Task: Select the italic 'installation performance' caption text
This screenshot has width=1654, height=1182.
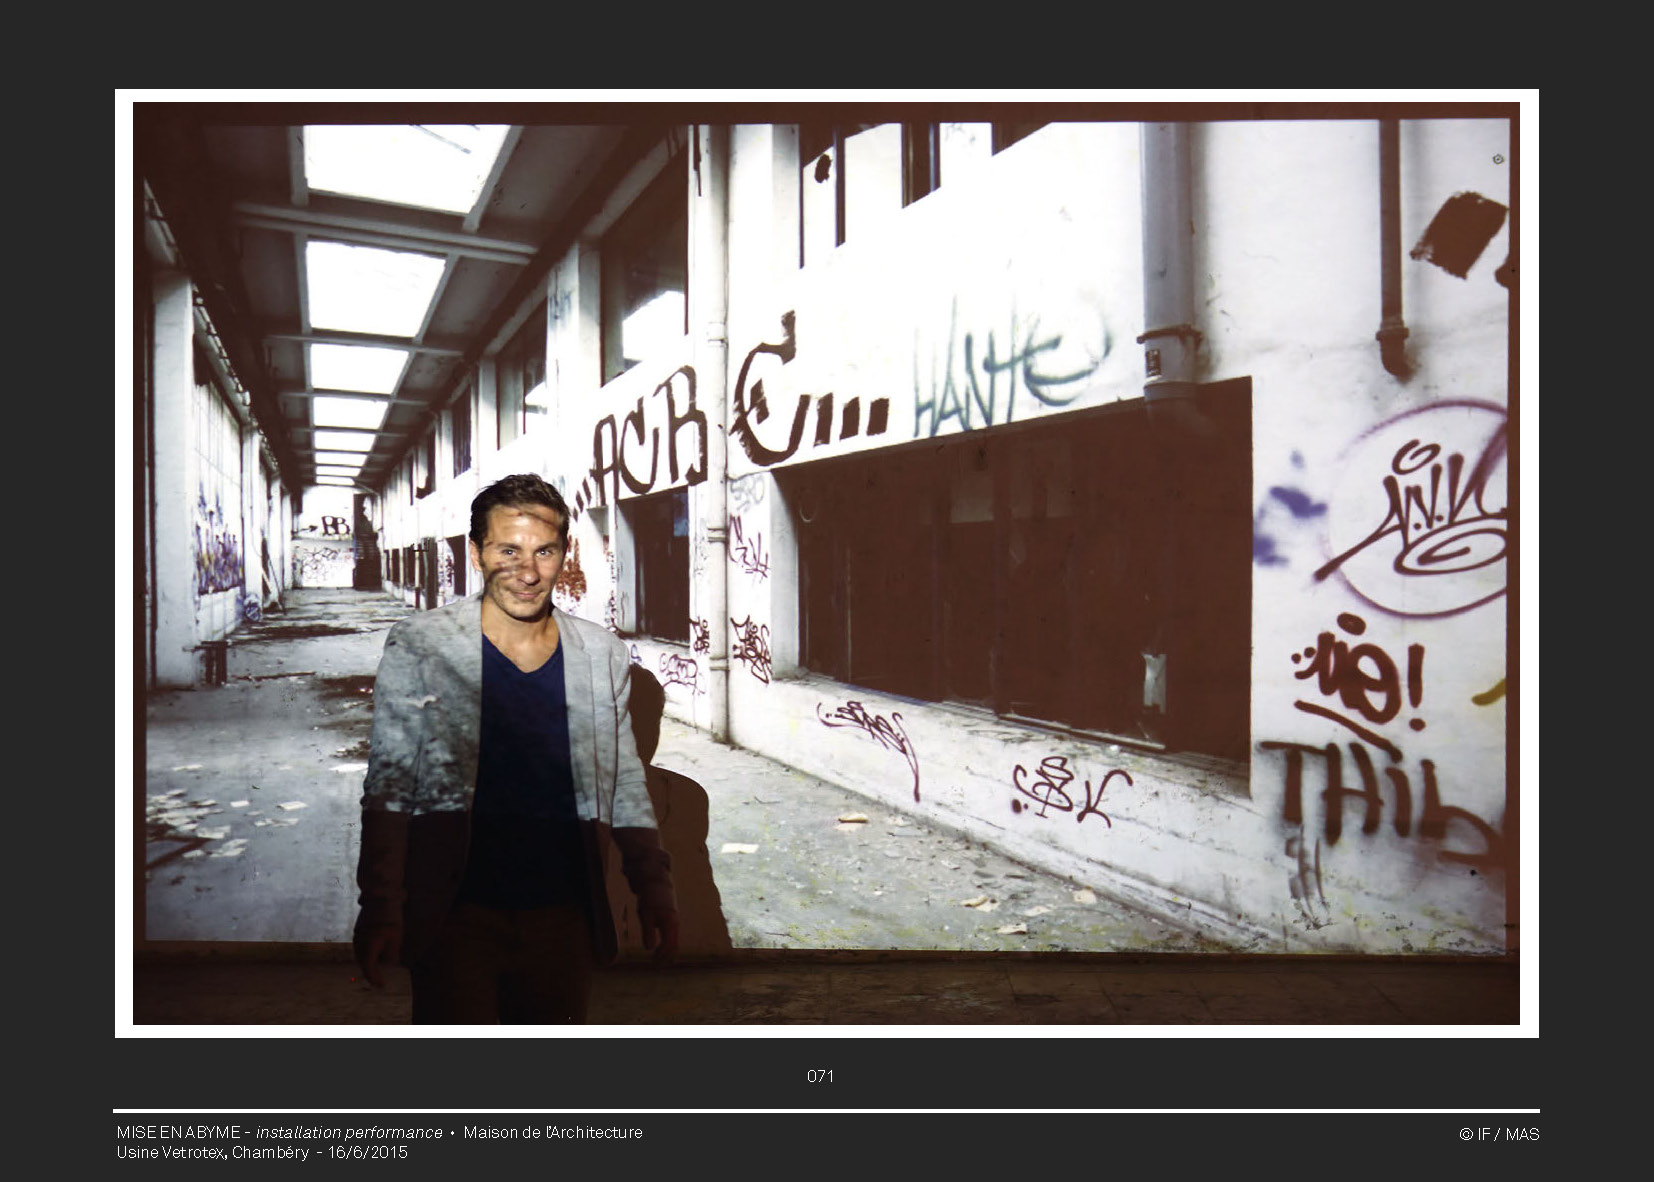Action: pos(349,1132)
